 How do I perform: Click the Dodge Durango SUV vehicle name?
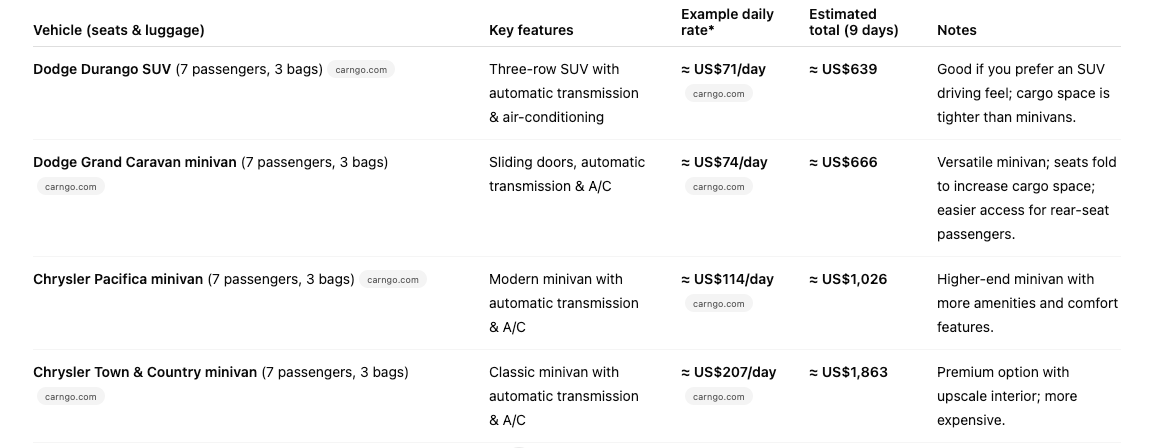pyautogui.click(x=102, y=69)
